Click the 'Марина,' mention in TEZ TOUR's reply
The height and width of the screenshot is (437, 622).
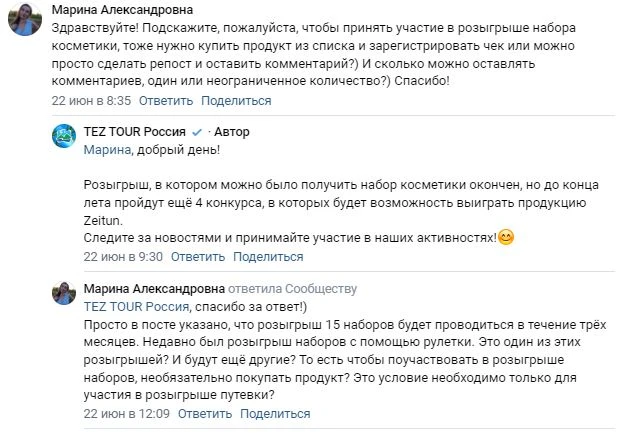106,149
